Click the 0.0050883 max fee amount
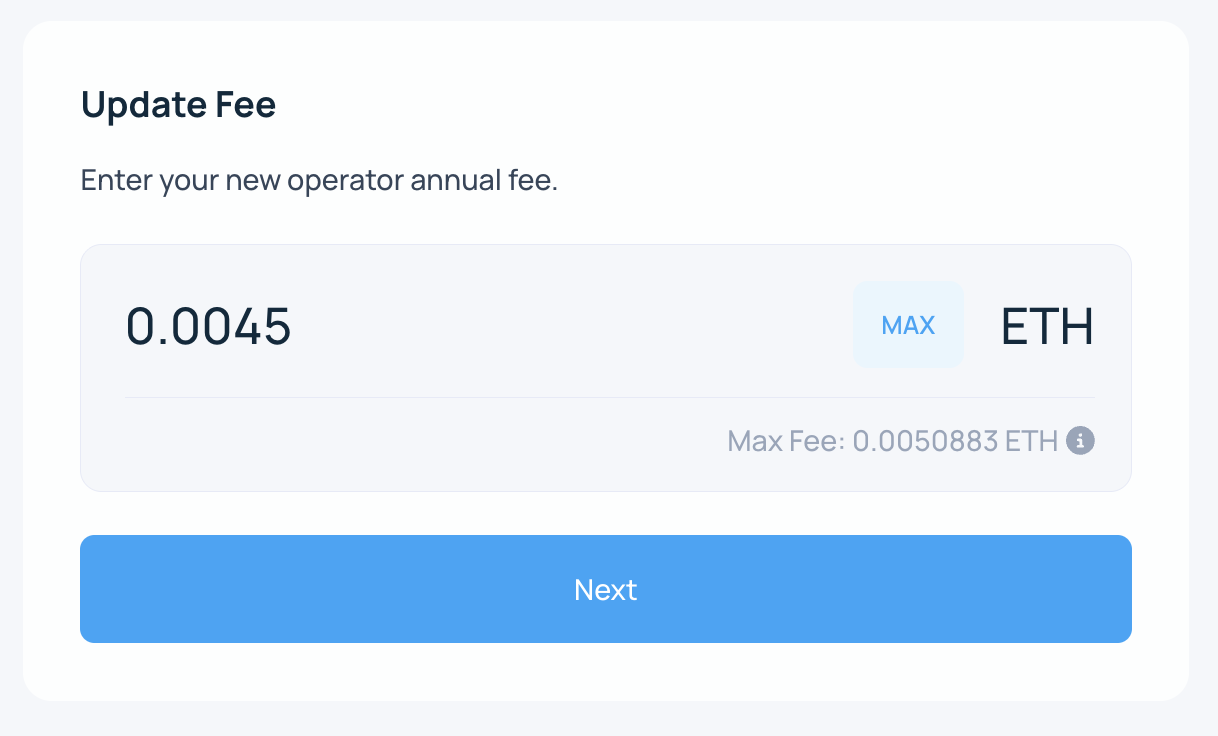The image size is (1218, 736). (925, 441)
